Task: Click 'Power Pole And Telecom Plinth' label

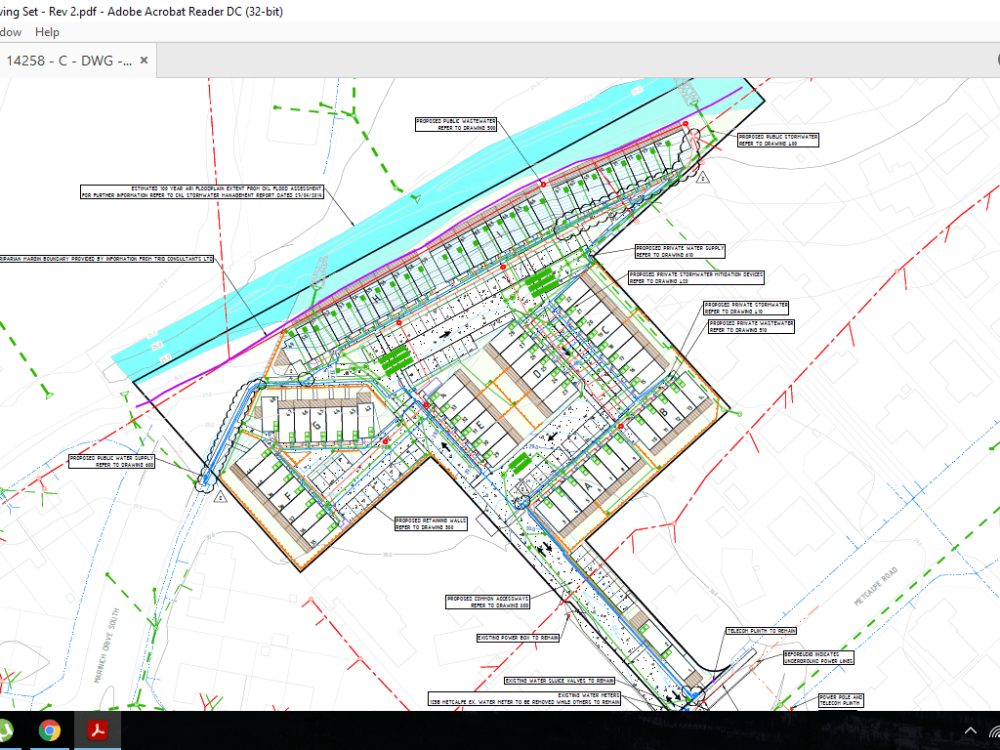Action: pyautogui.click(x=841, y=700)
